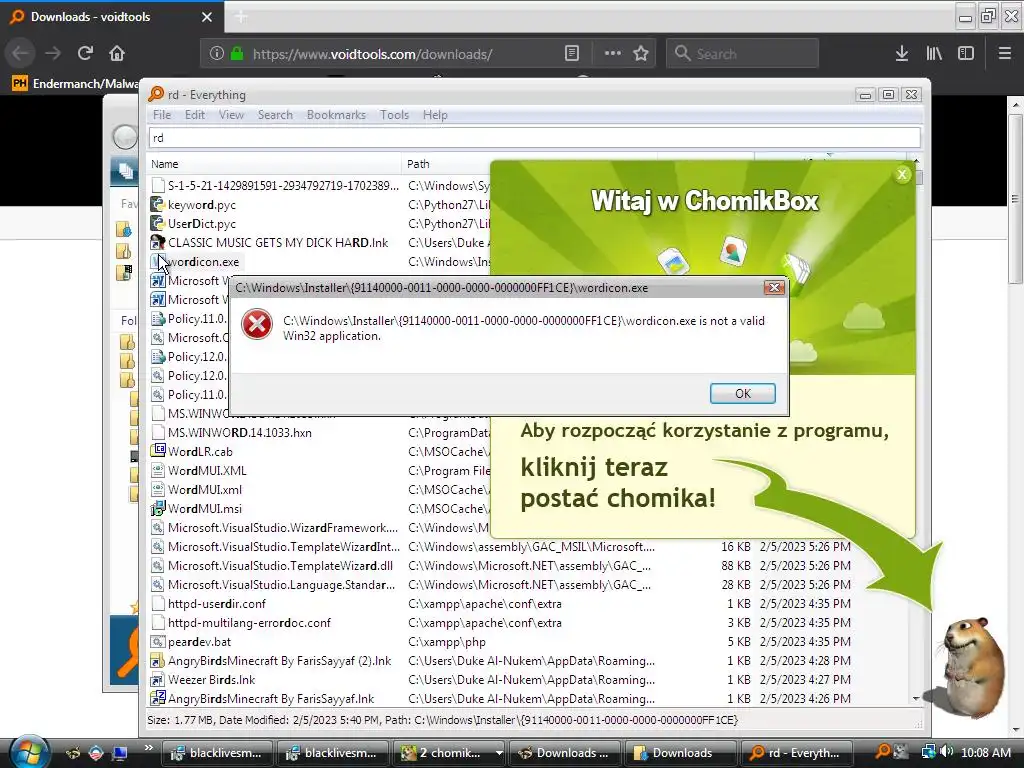
Task: Open the Search menu in Everything
Action: coord(275,115)
